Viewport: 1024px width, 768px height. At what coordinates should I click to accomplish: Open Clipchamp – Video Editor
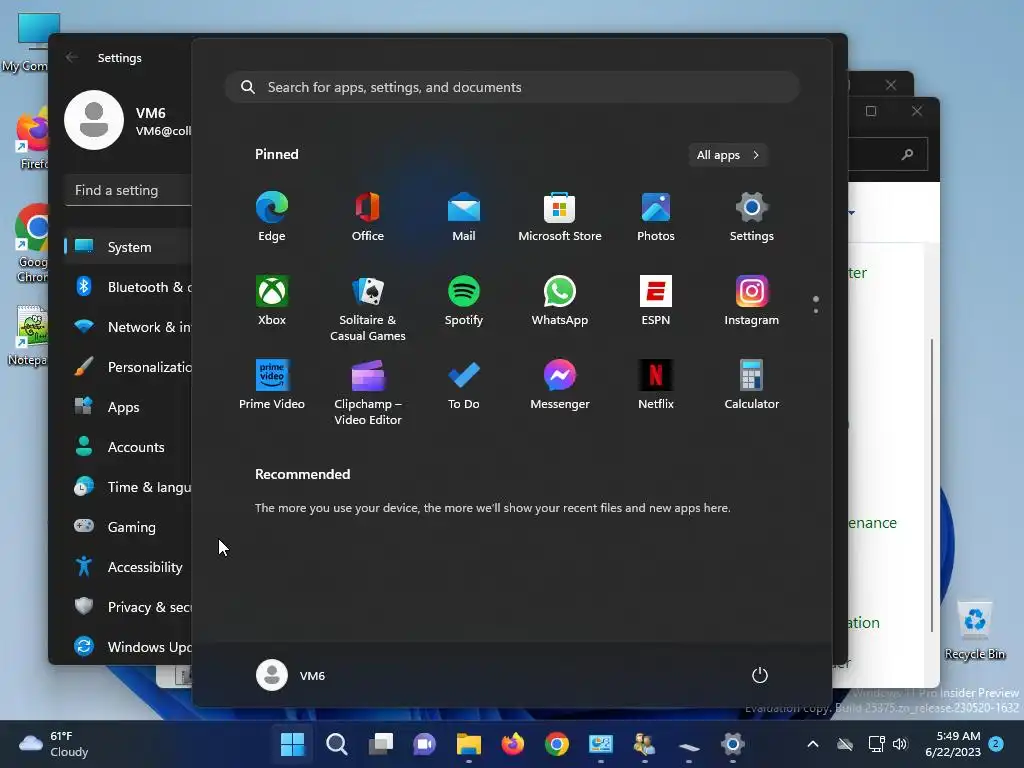(x=368, y=392)
